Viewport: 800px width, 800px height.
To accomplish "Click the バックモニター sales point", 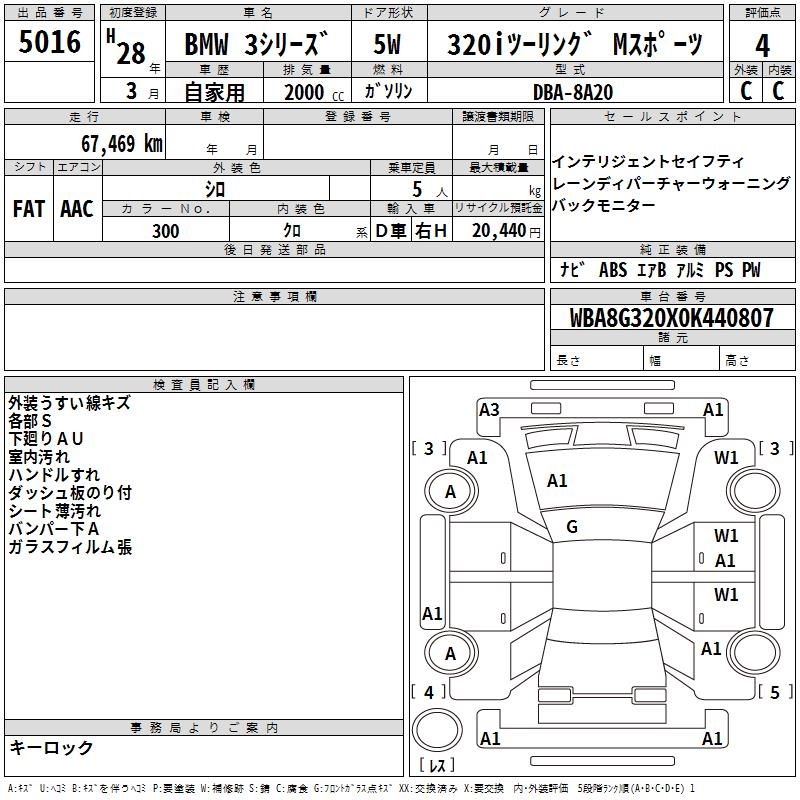I will [x=604, y=205].
